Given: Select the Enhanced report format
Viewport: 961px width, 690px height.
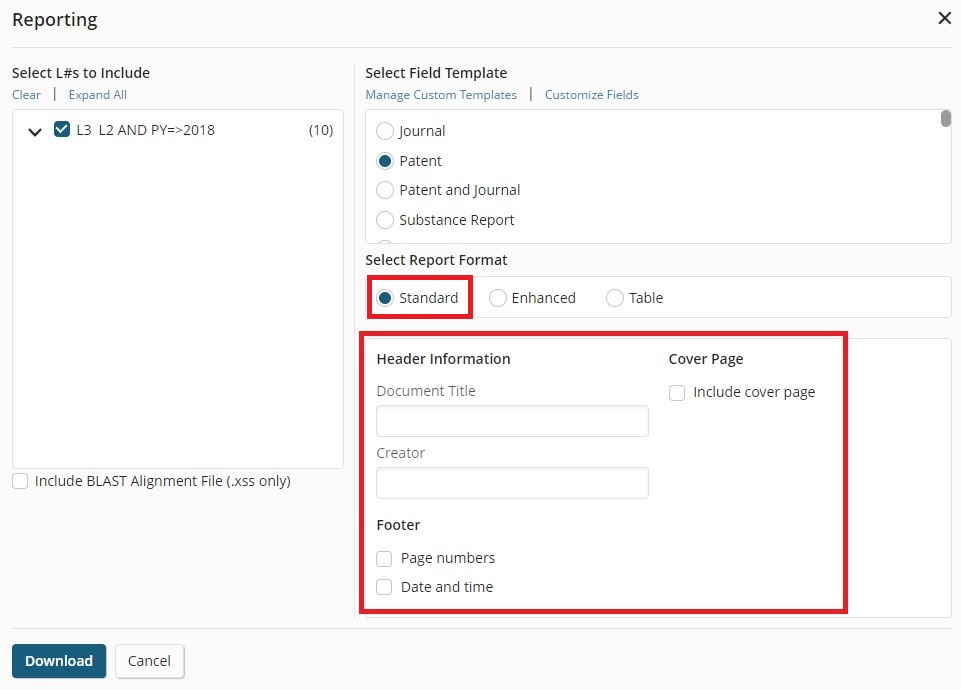Looking at the screenshot, I should pos(498,298).
